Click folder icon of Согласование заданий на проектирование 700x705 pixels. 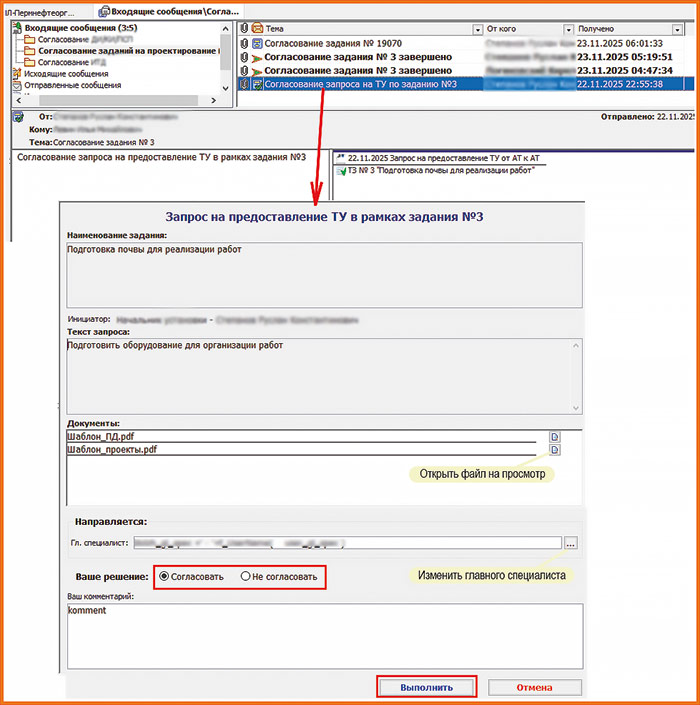point(30,50)
